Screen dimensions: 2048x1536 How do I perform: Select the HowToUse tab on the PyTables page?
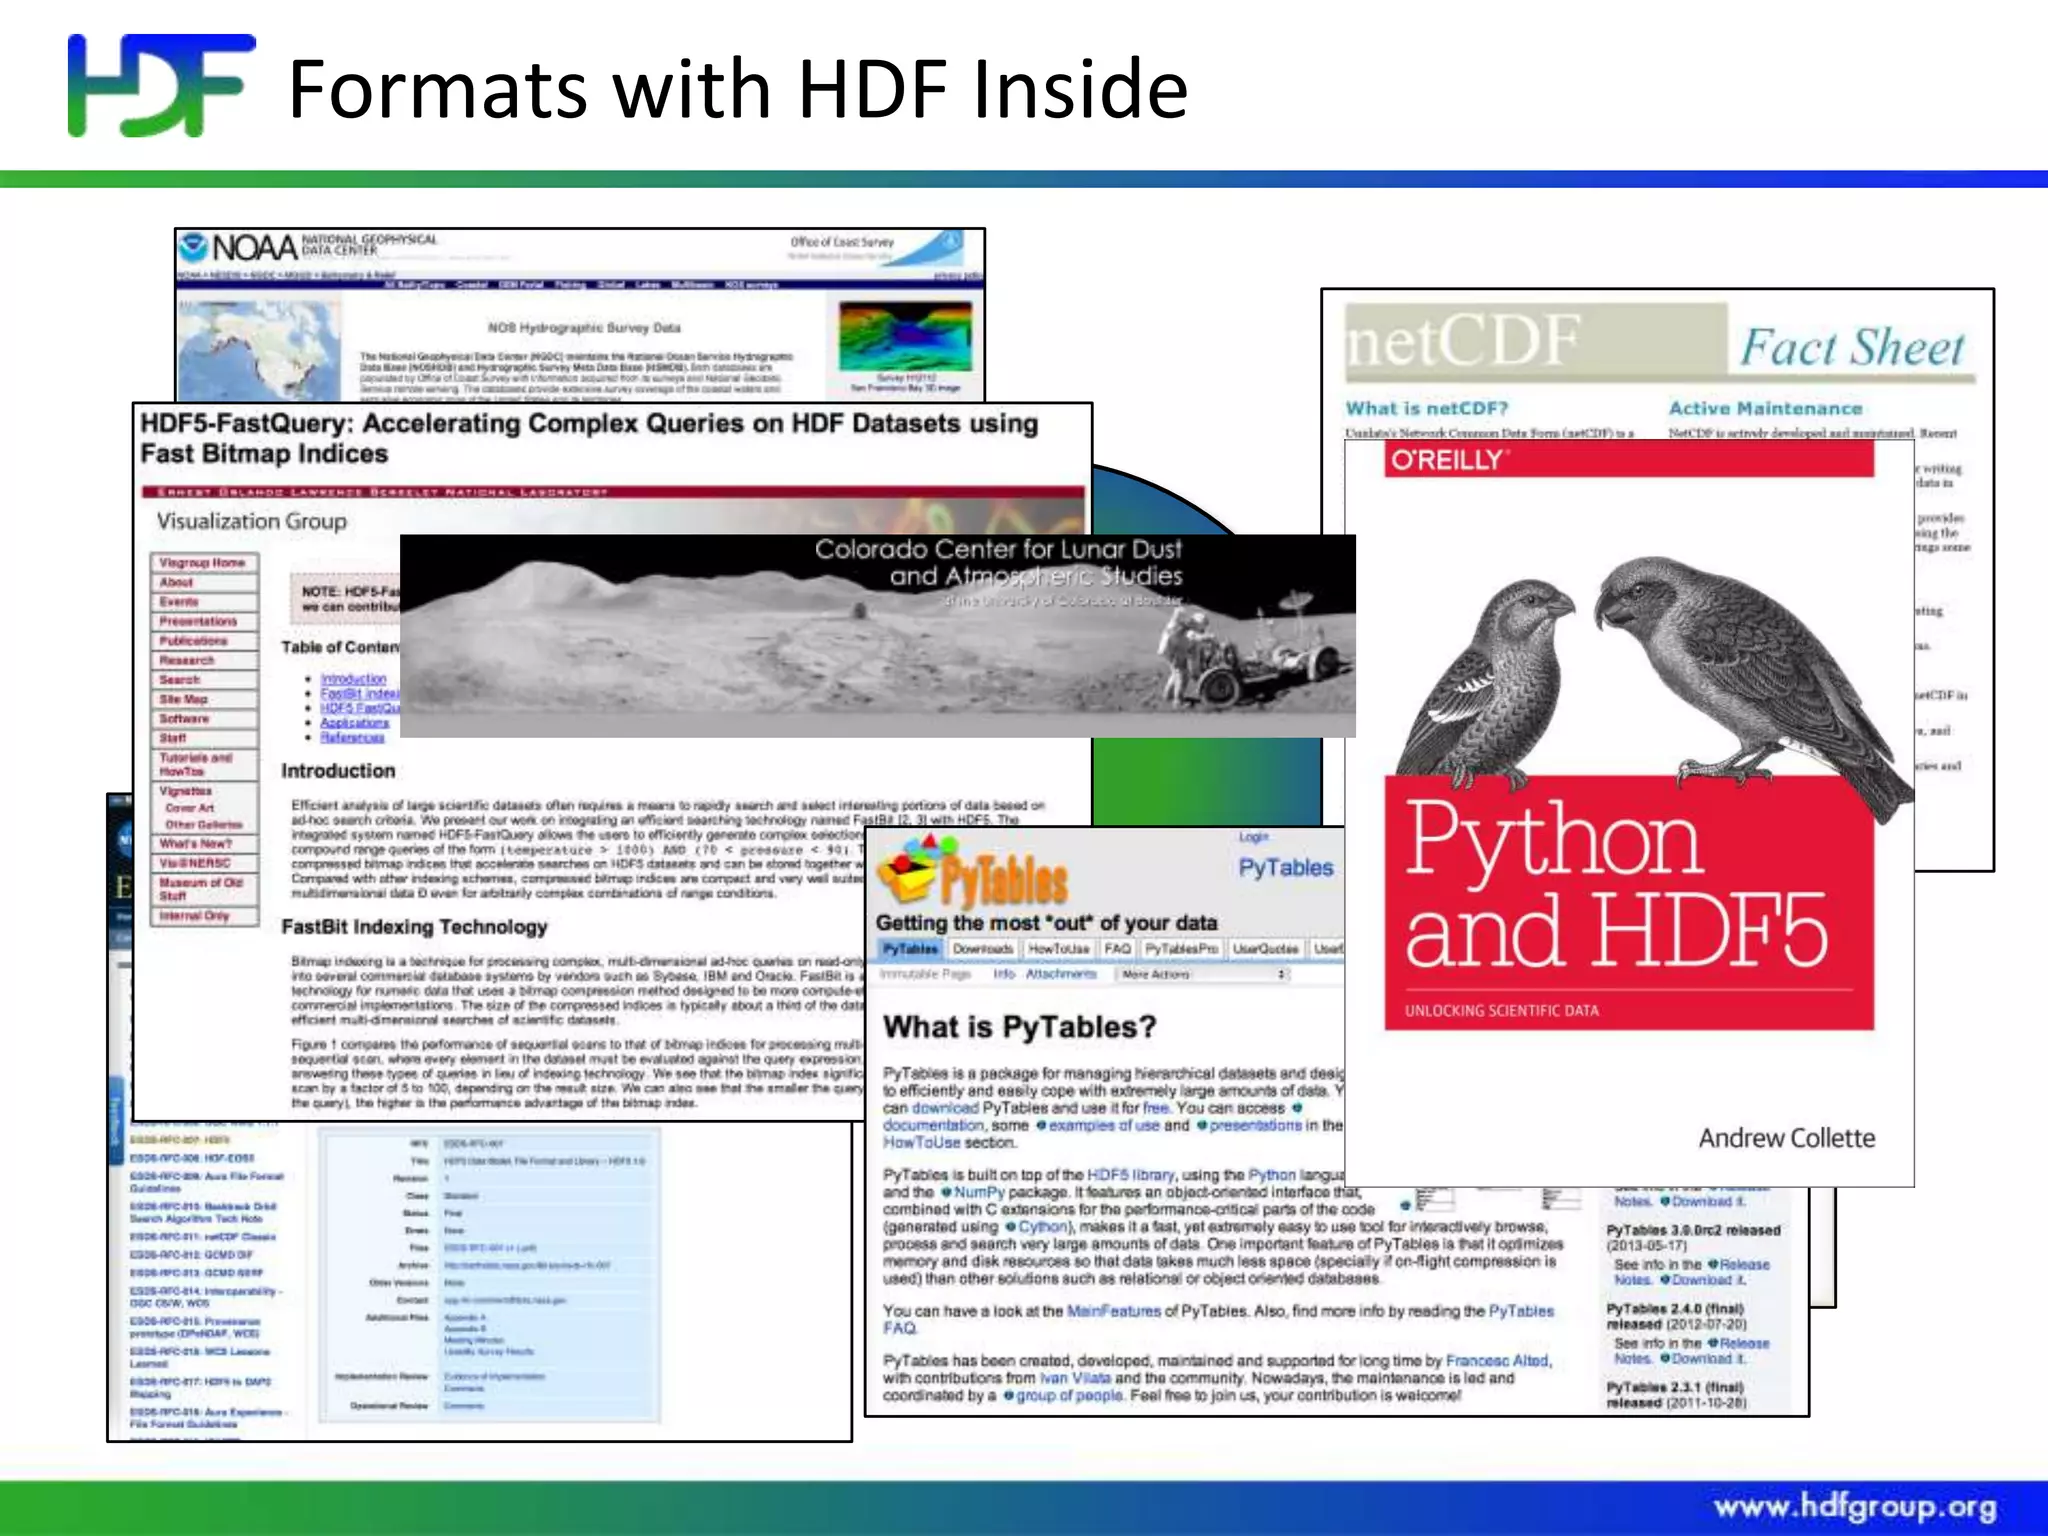(x=1058, y=948)
